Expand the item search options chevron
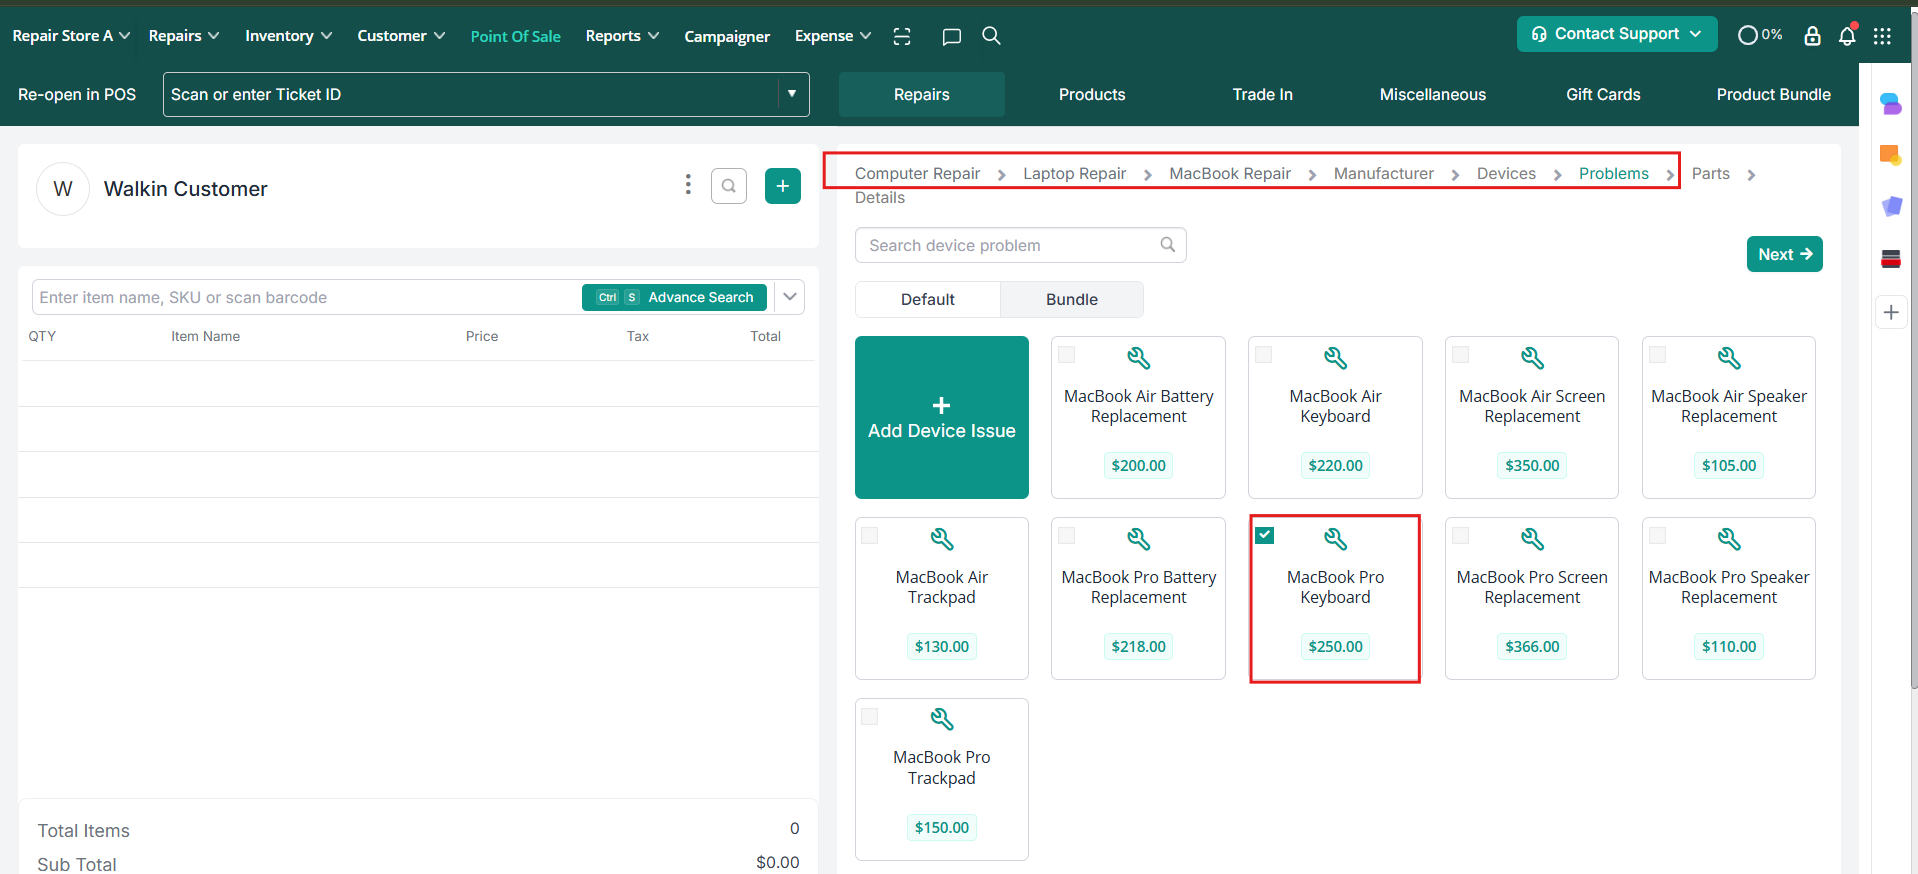The height and width of the screenshot is (874, 1918). [x=790, y=297]
